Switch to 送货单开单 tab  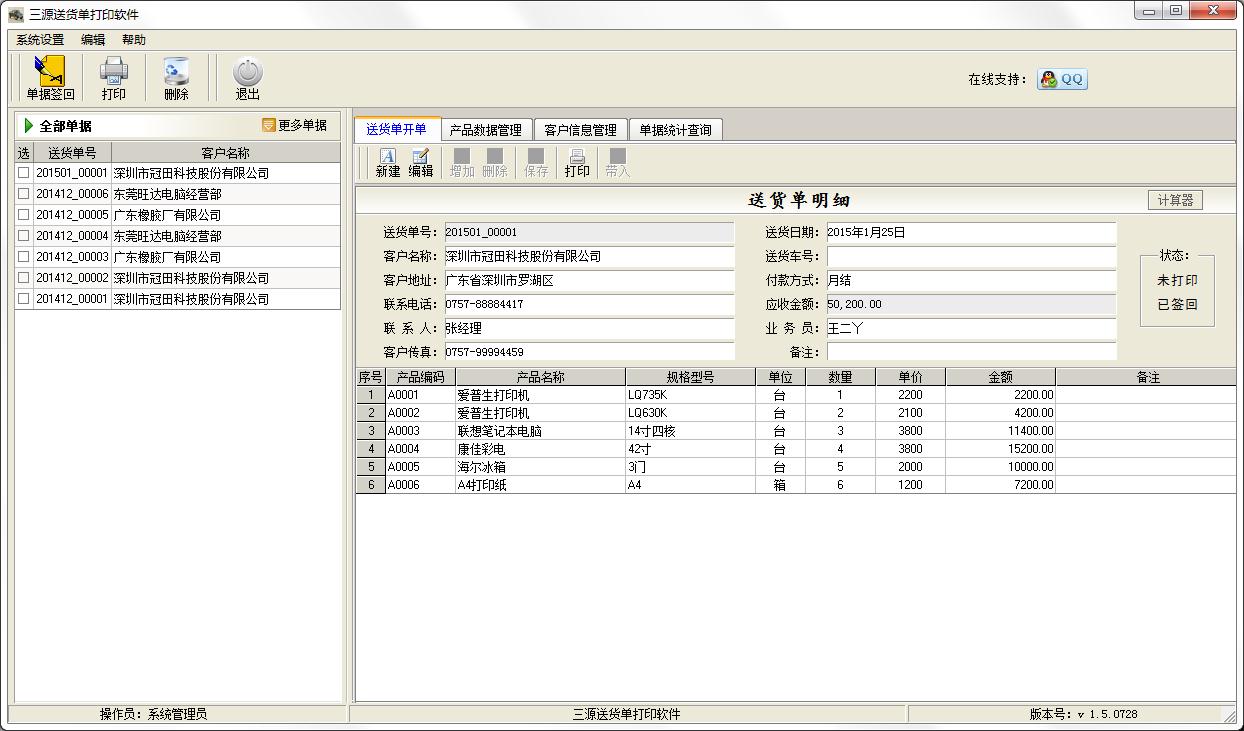pyautogui.click(x=397, y=129)
